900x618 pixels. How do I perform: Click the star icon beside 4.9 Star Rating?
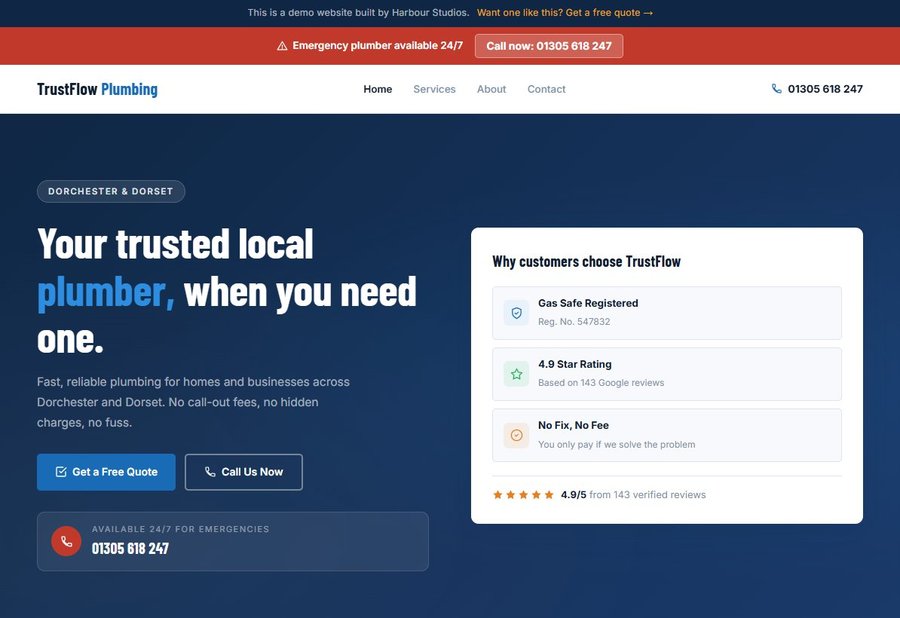[x=515, y=372]
